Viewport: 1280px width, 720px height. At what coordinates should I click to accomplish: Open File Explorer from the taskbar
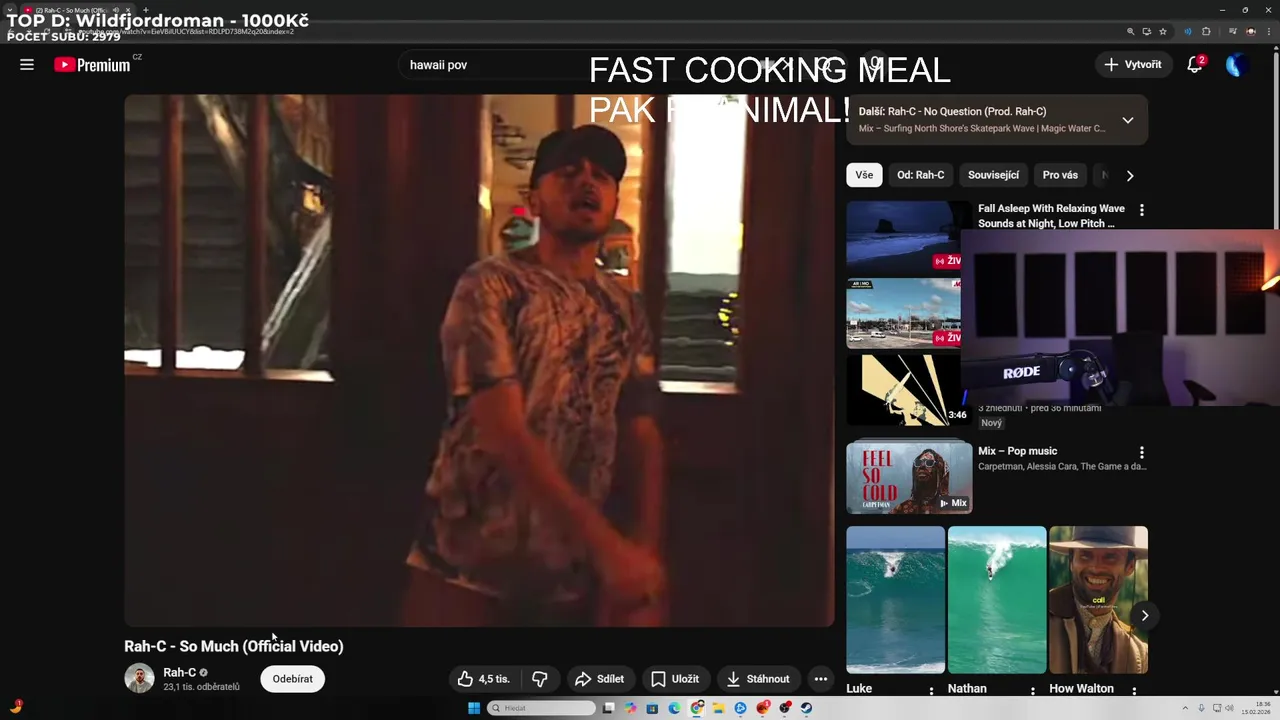point(718,708)
